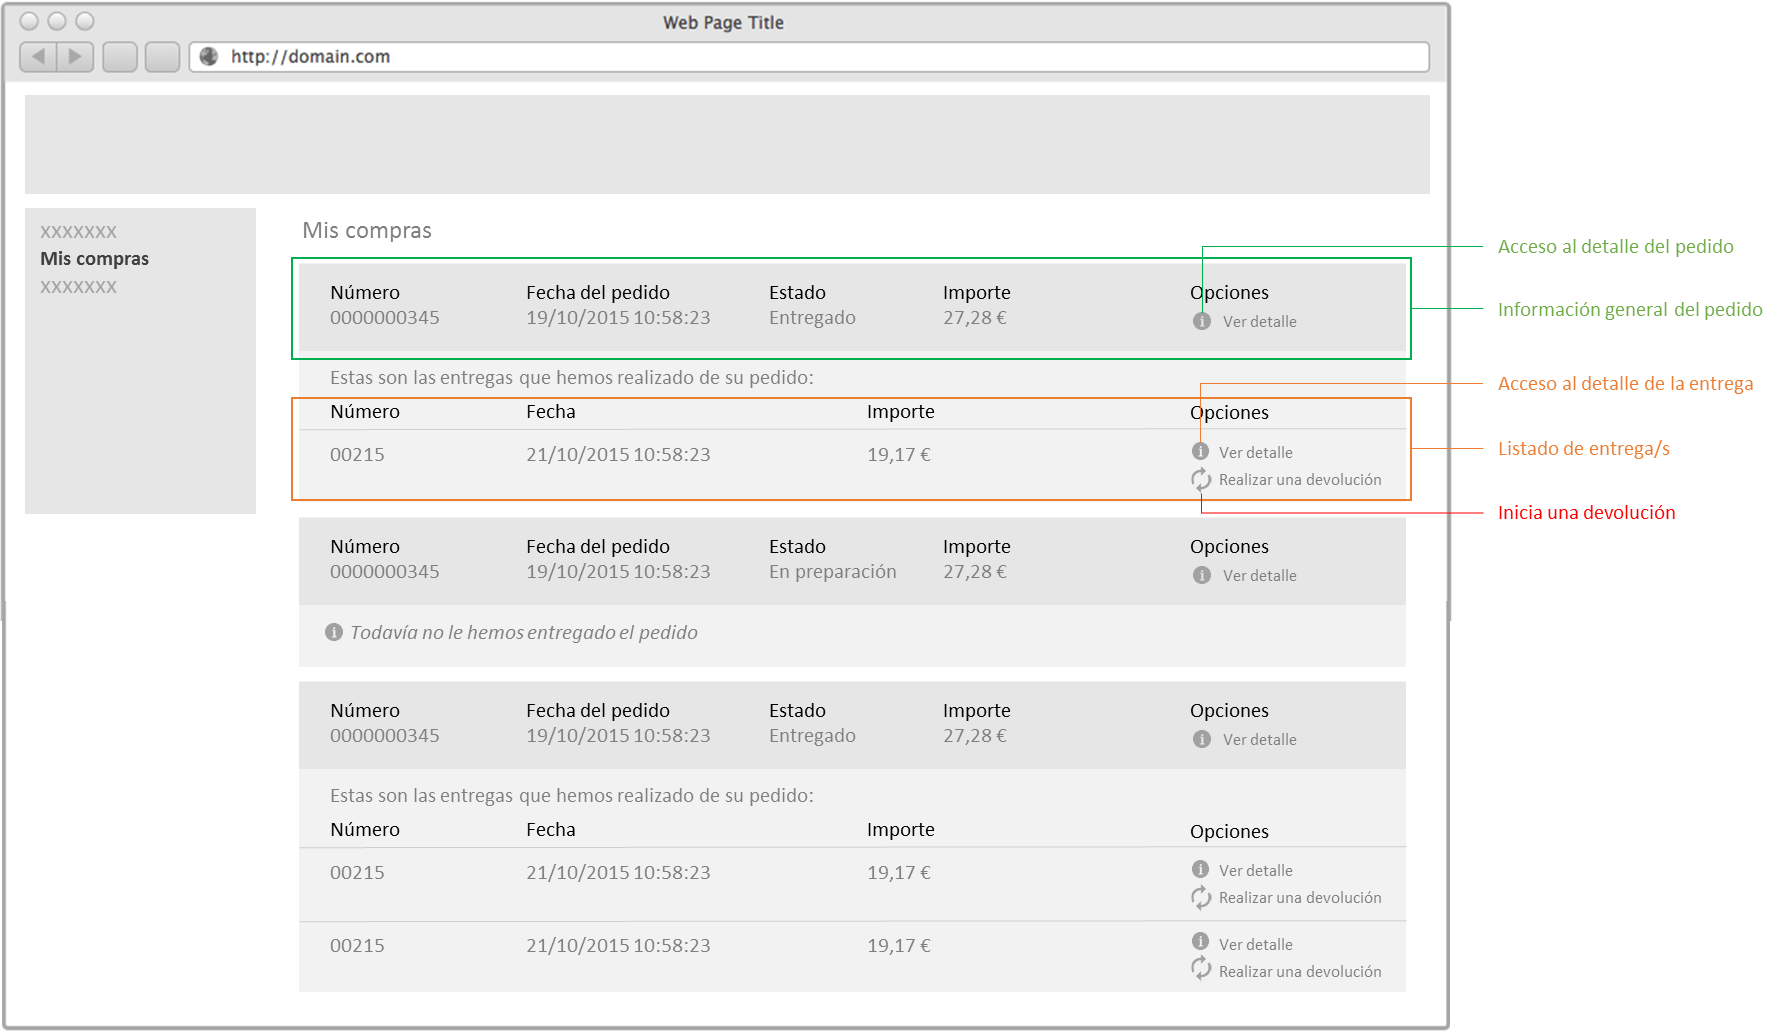Go back with the browser back arrow

38,57
